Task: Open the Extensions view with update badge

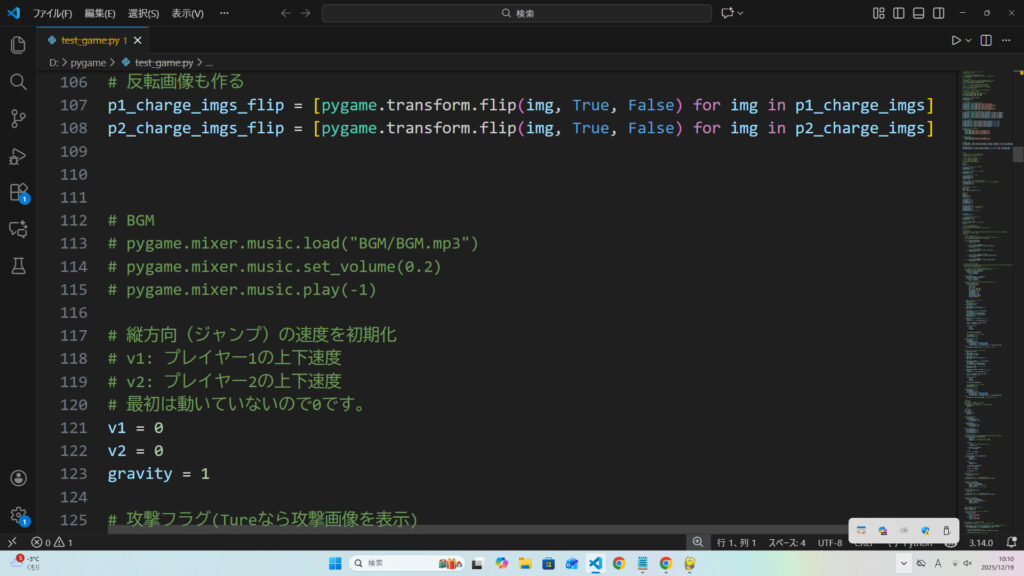Action: pyautogui.click(x=17, y=192)
